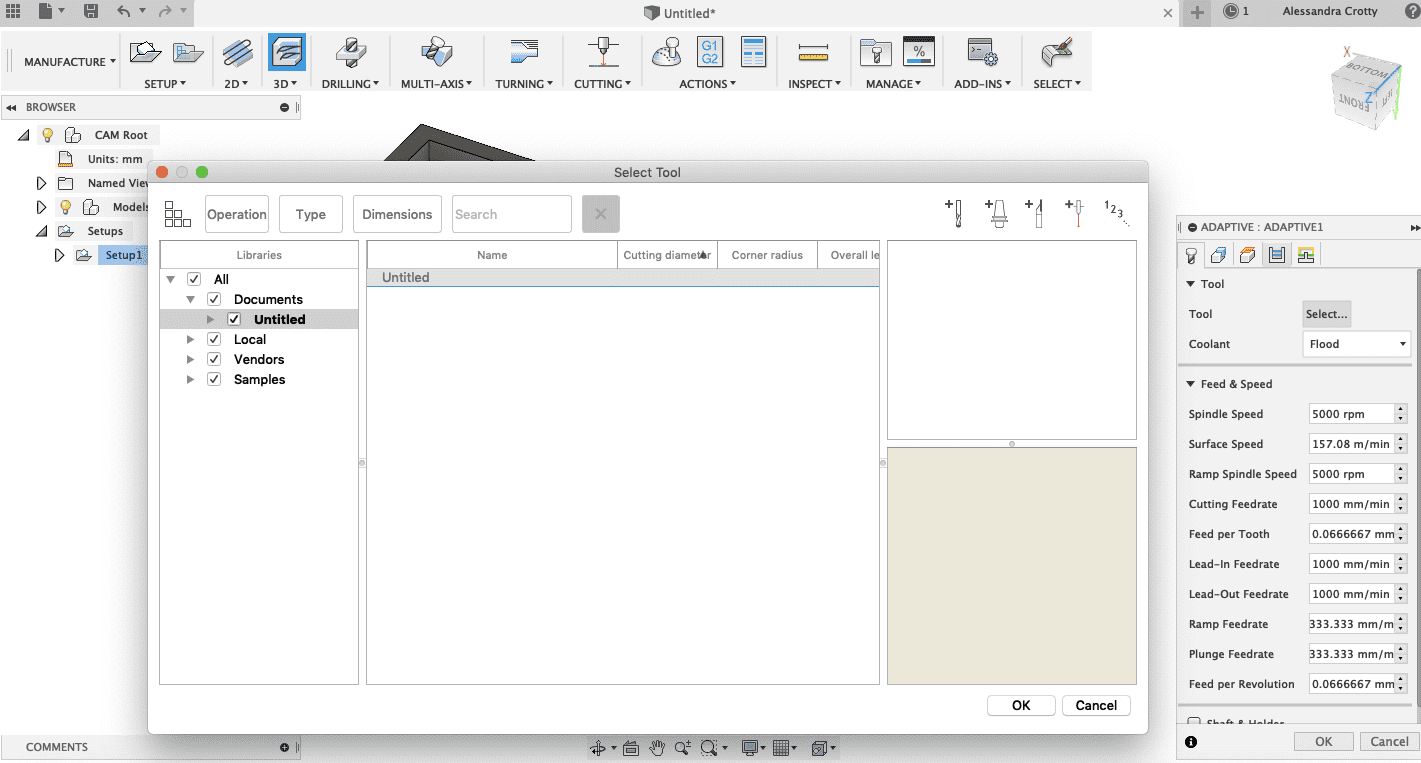Screen dimensions: 1421x763
Task: Open the DRILLING menu
Action: tap(350, 84)
